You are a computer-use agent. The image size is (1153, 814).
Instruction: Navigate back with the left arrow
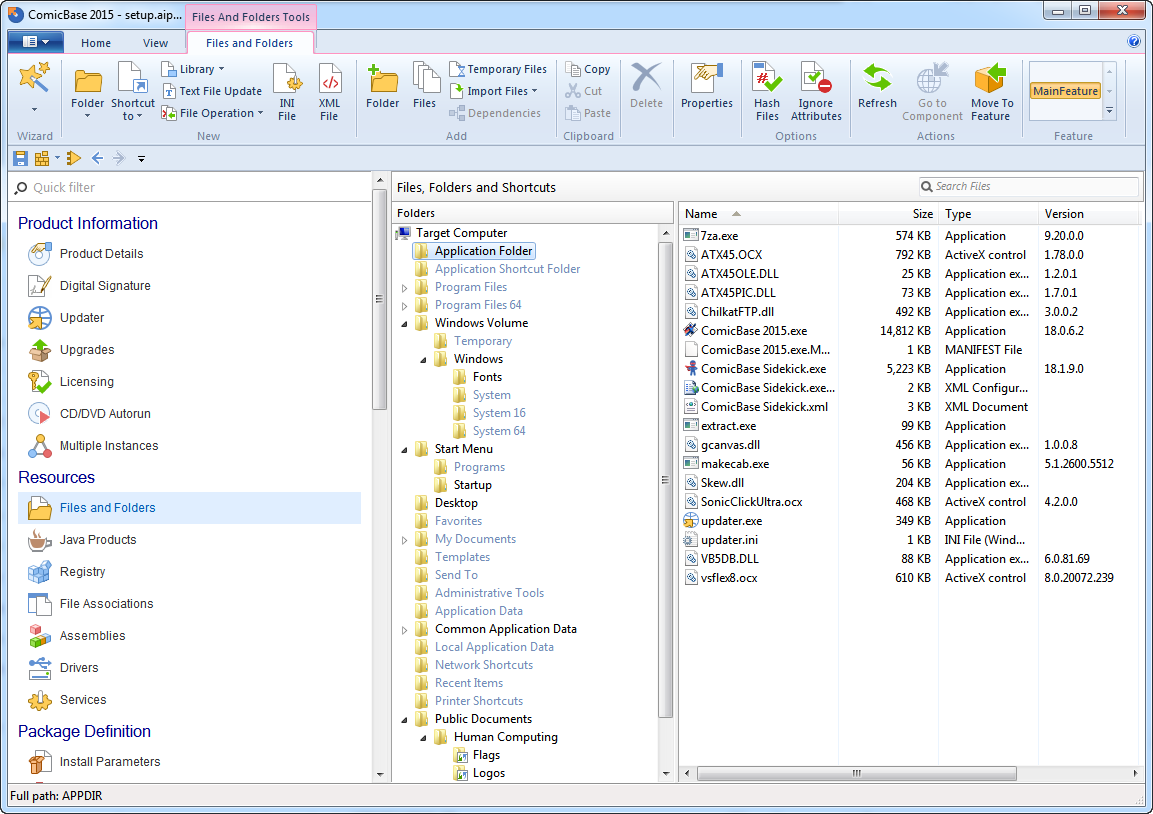97,158
